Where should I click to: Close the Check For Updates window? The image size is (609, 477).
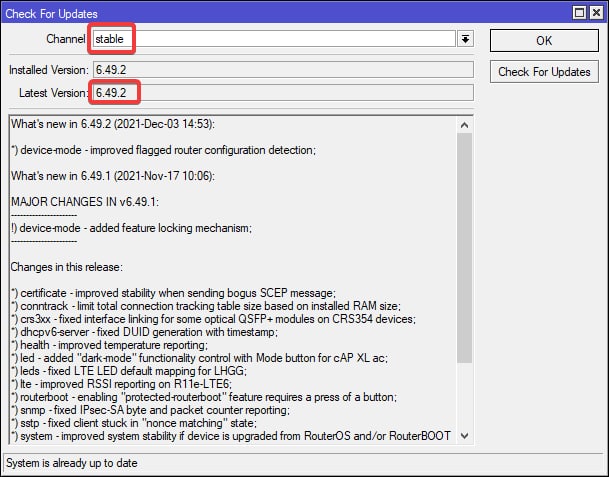(596, 13)
